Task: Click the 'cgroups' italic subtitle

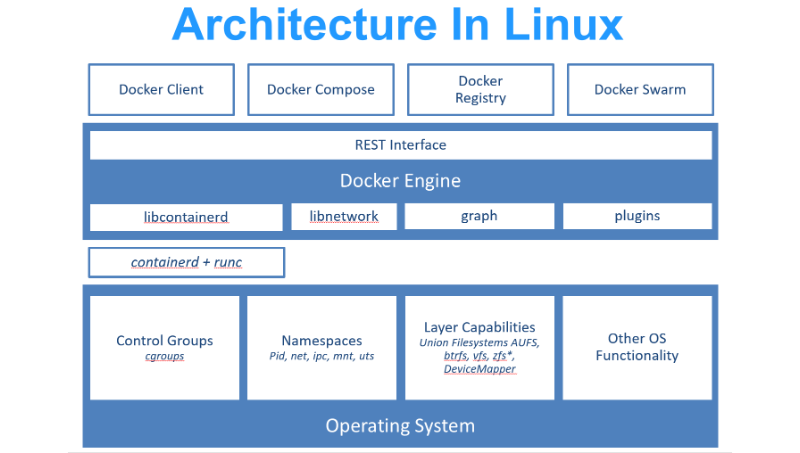Action: pyautogui.click(x=164, y=356)
